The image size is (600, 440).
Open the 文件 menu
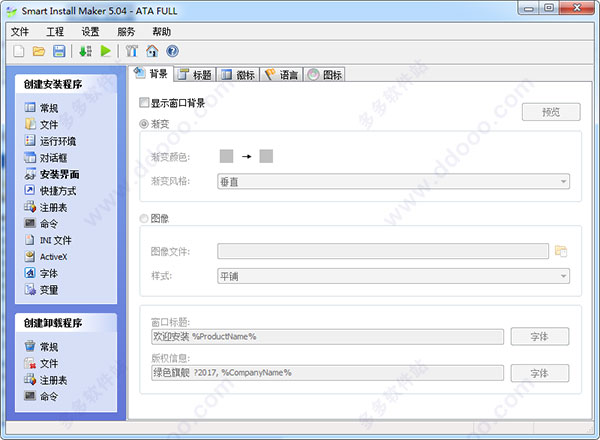click(x=20, y=32)
